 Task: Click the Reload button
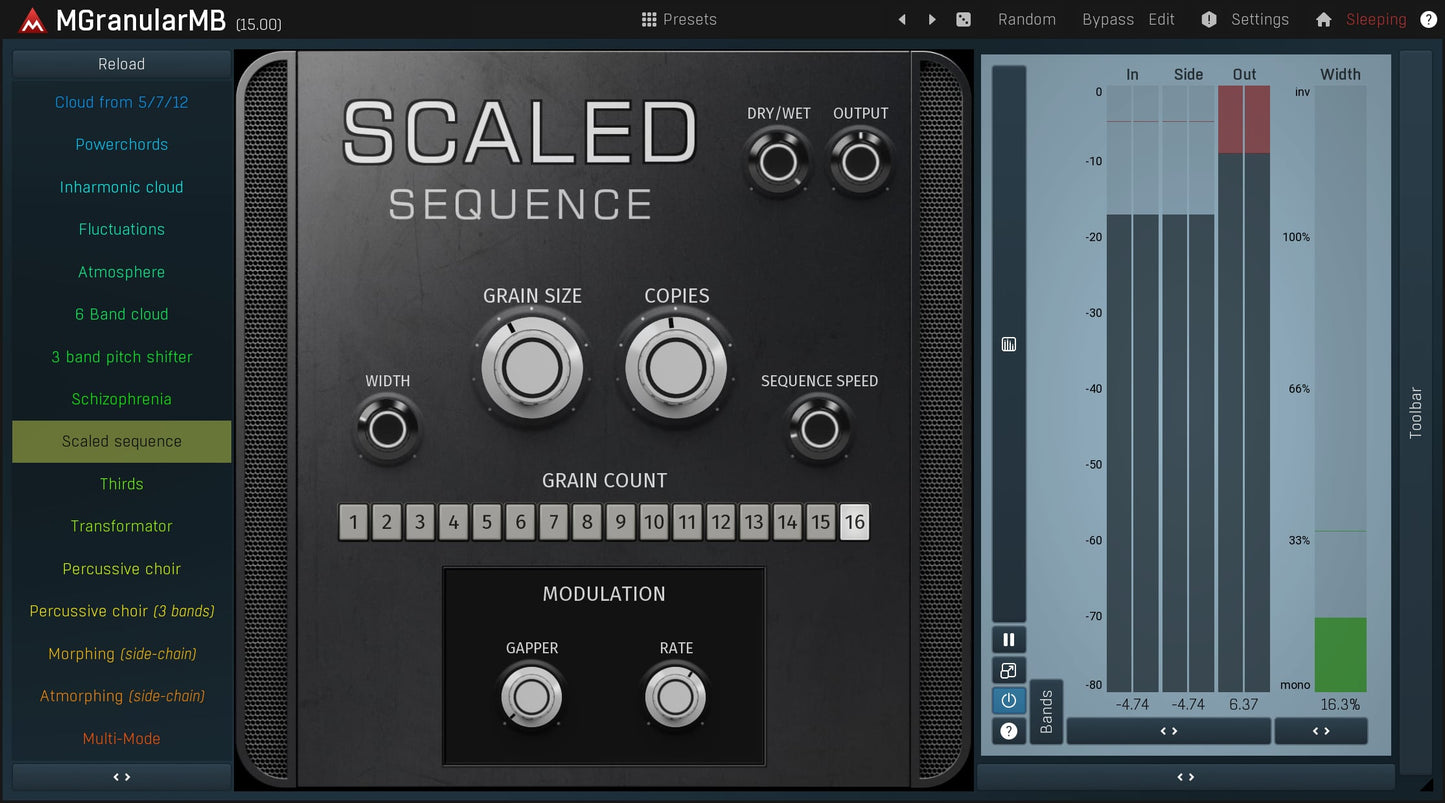121,64
